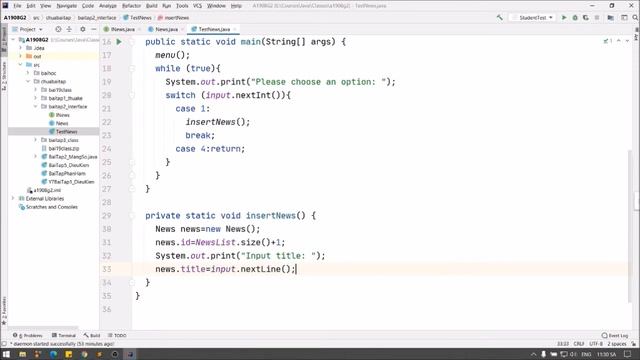Click the inspection warnings indicator
The image size is (640, 360).
point(608,41)
